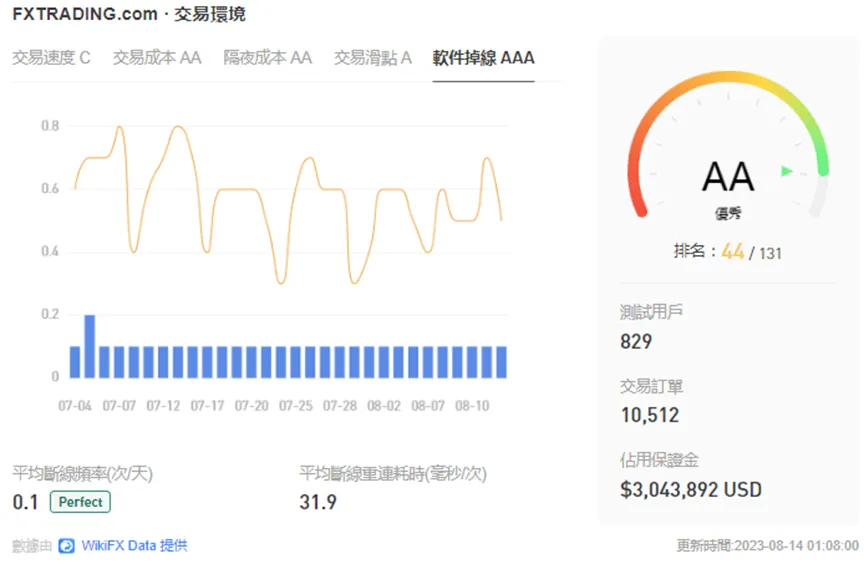864x564 pixels.
Task: Click the 08-02 date axis label
Action: (x=384, y=406)
